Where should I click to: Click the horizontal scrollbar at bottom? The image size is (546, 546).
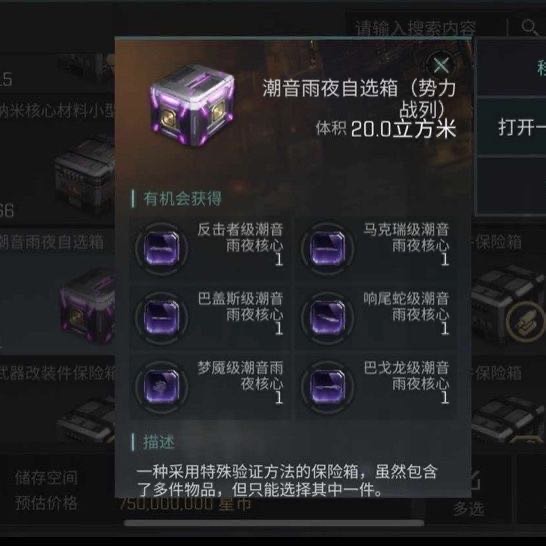pyautogui.click(x=274, y=523)
